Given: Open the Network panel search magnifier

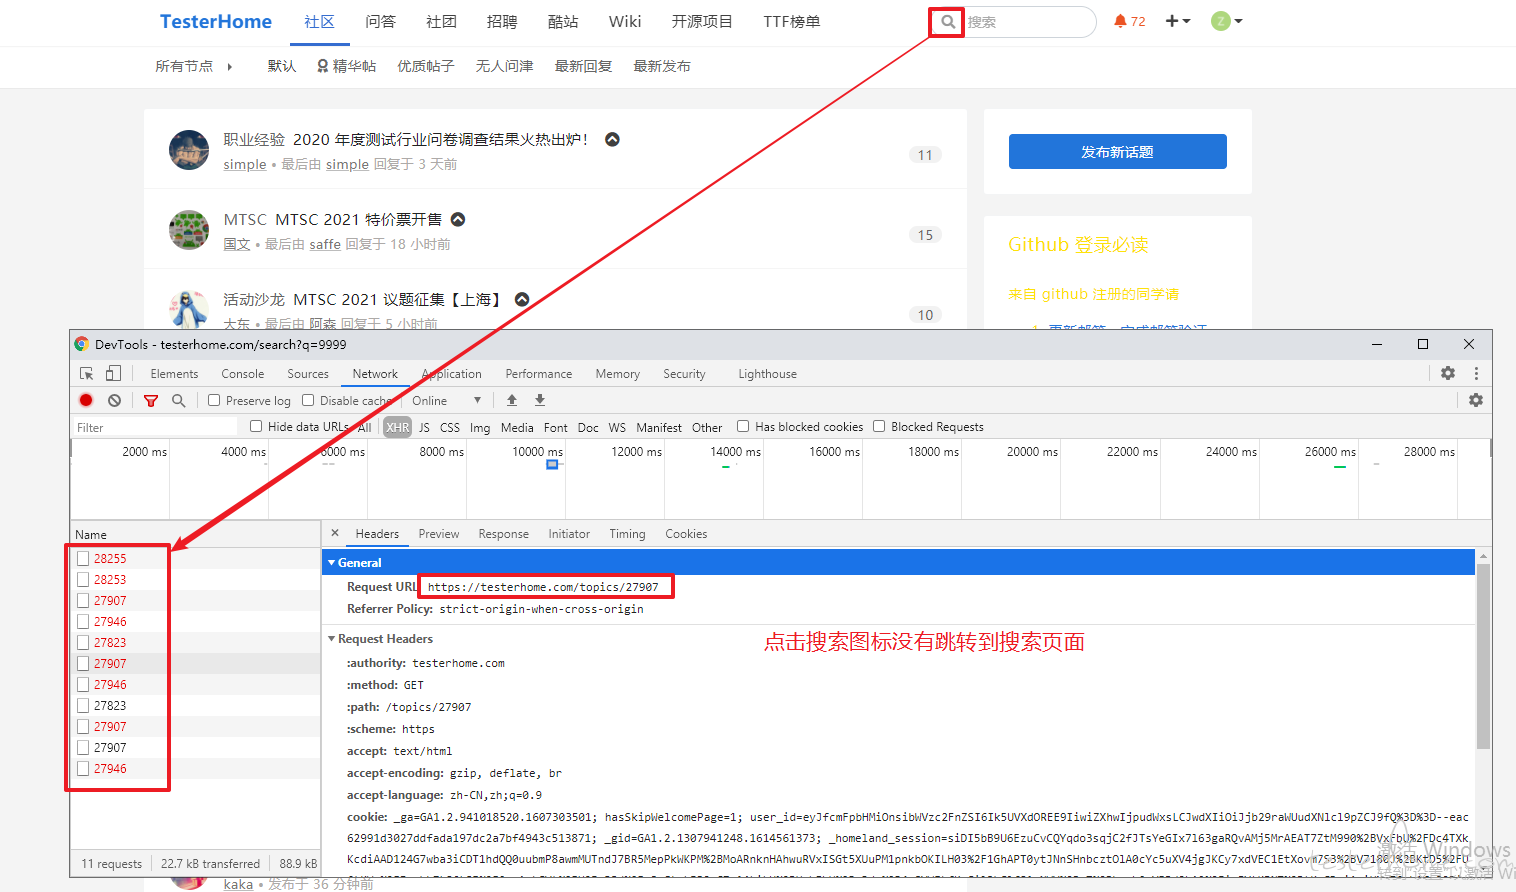Looking at the screenshot, I should pos(179,400).
